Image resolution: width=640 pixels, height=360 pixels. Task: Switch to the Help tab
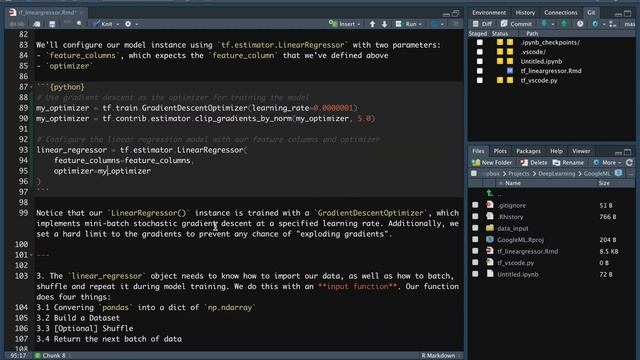click(556, 151)
